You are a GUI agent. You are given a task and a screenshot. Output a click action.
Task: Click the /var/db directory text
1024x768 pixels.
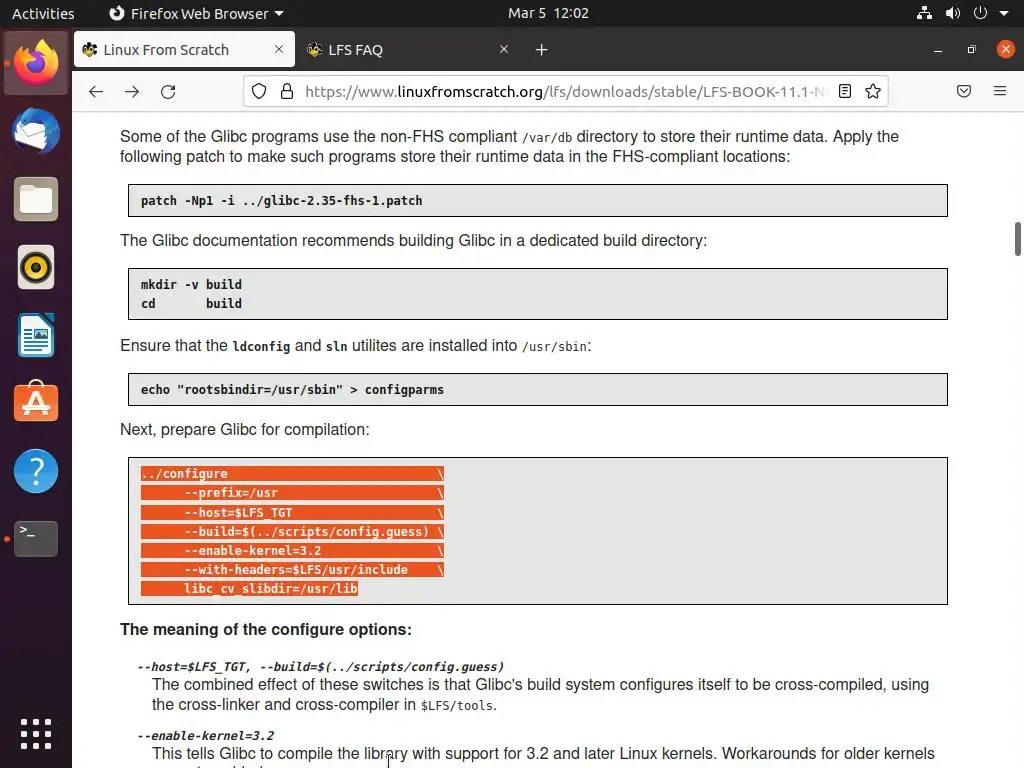547,138
